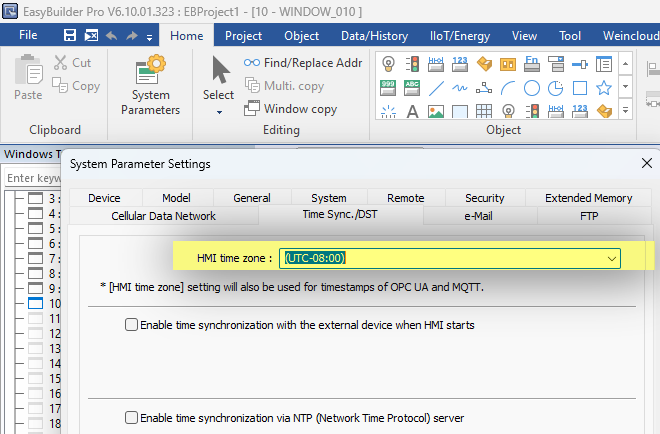Copy the selected object
This screenshot has width=660, height=434.
click(x=76, y=85)
